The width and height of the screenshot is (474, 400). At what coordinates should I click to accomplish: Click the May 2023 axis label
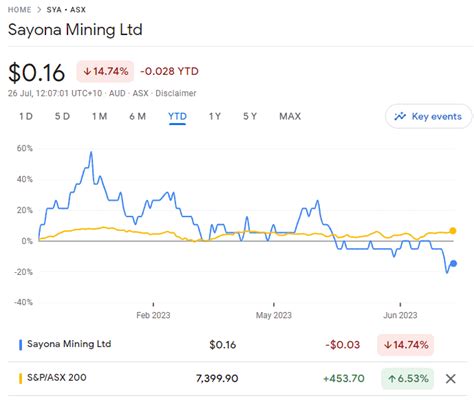pyautogui.click(x=274, y=315)
